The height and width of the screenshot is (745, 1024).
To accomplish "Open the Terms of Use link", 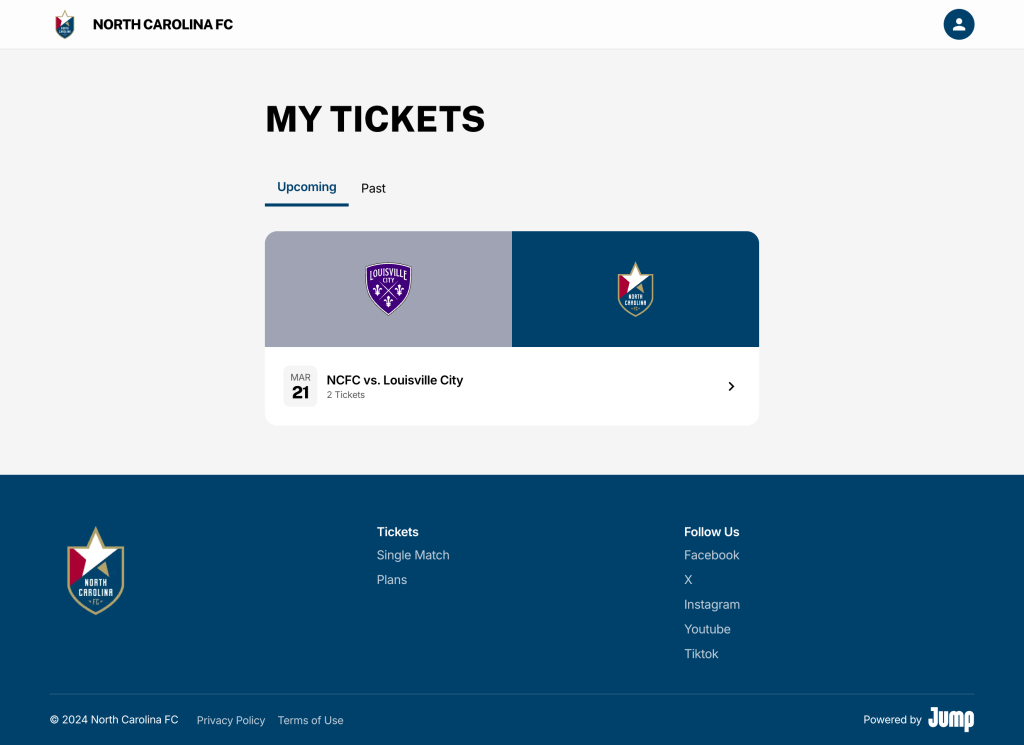I will coord(310,720).
